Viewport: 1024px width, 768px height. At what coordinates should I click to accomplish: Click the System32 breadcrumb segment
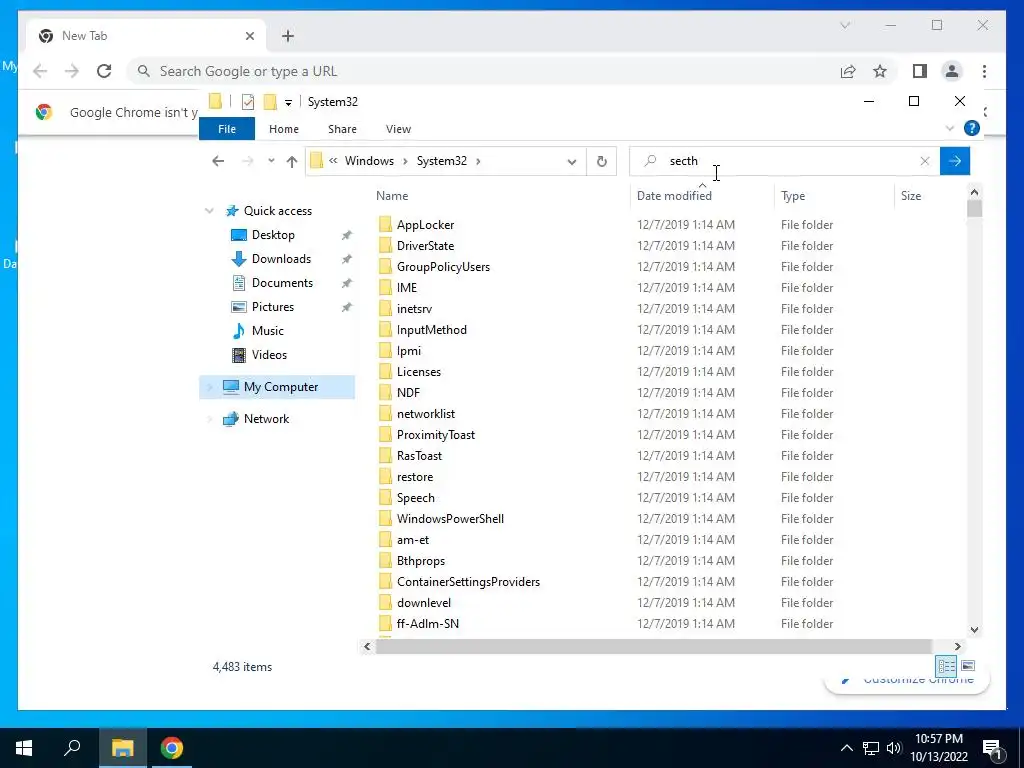point(441,161)
